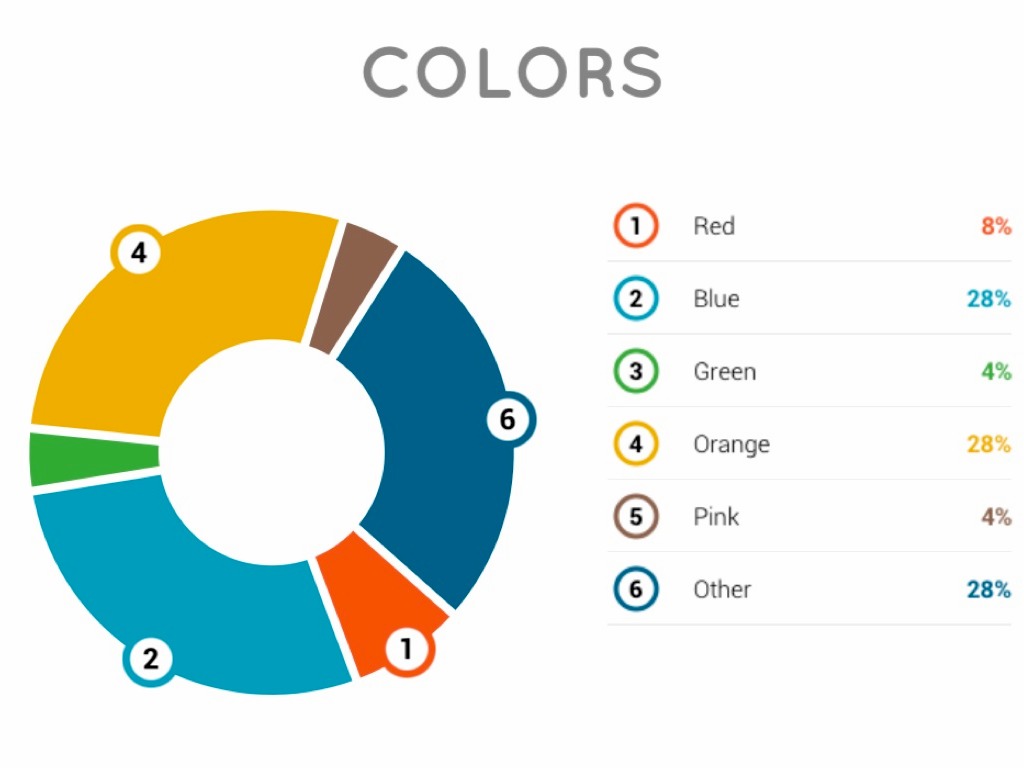Screen dimensions: 1024x768
Task: Select the number 6 badge beside Other in legend
Action: point(635,589)
